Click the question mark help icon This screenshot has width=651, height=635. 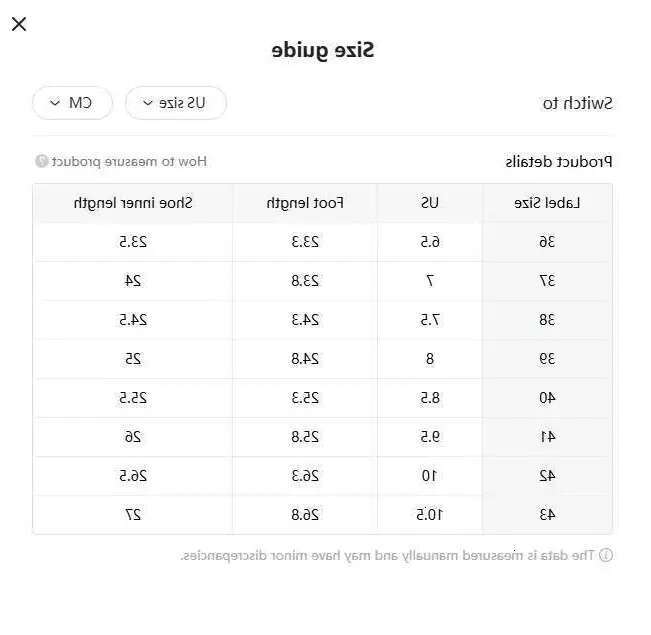42,161
